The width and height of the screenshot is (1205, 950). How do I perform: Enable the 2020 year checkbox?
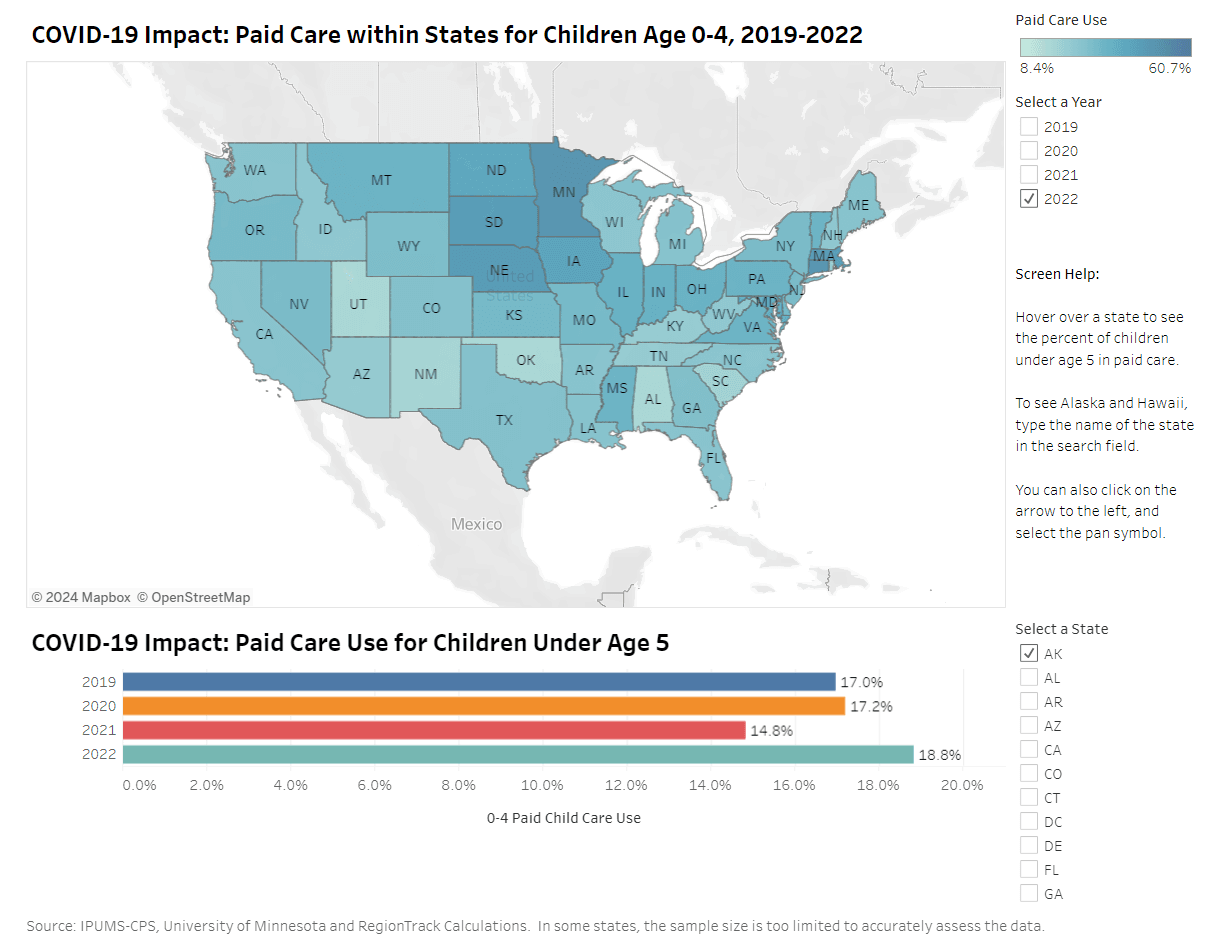[x=1028, y=150]
